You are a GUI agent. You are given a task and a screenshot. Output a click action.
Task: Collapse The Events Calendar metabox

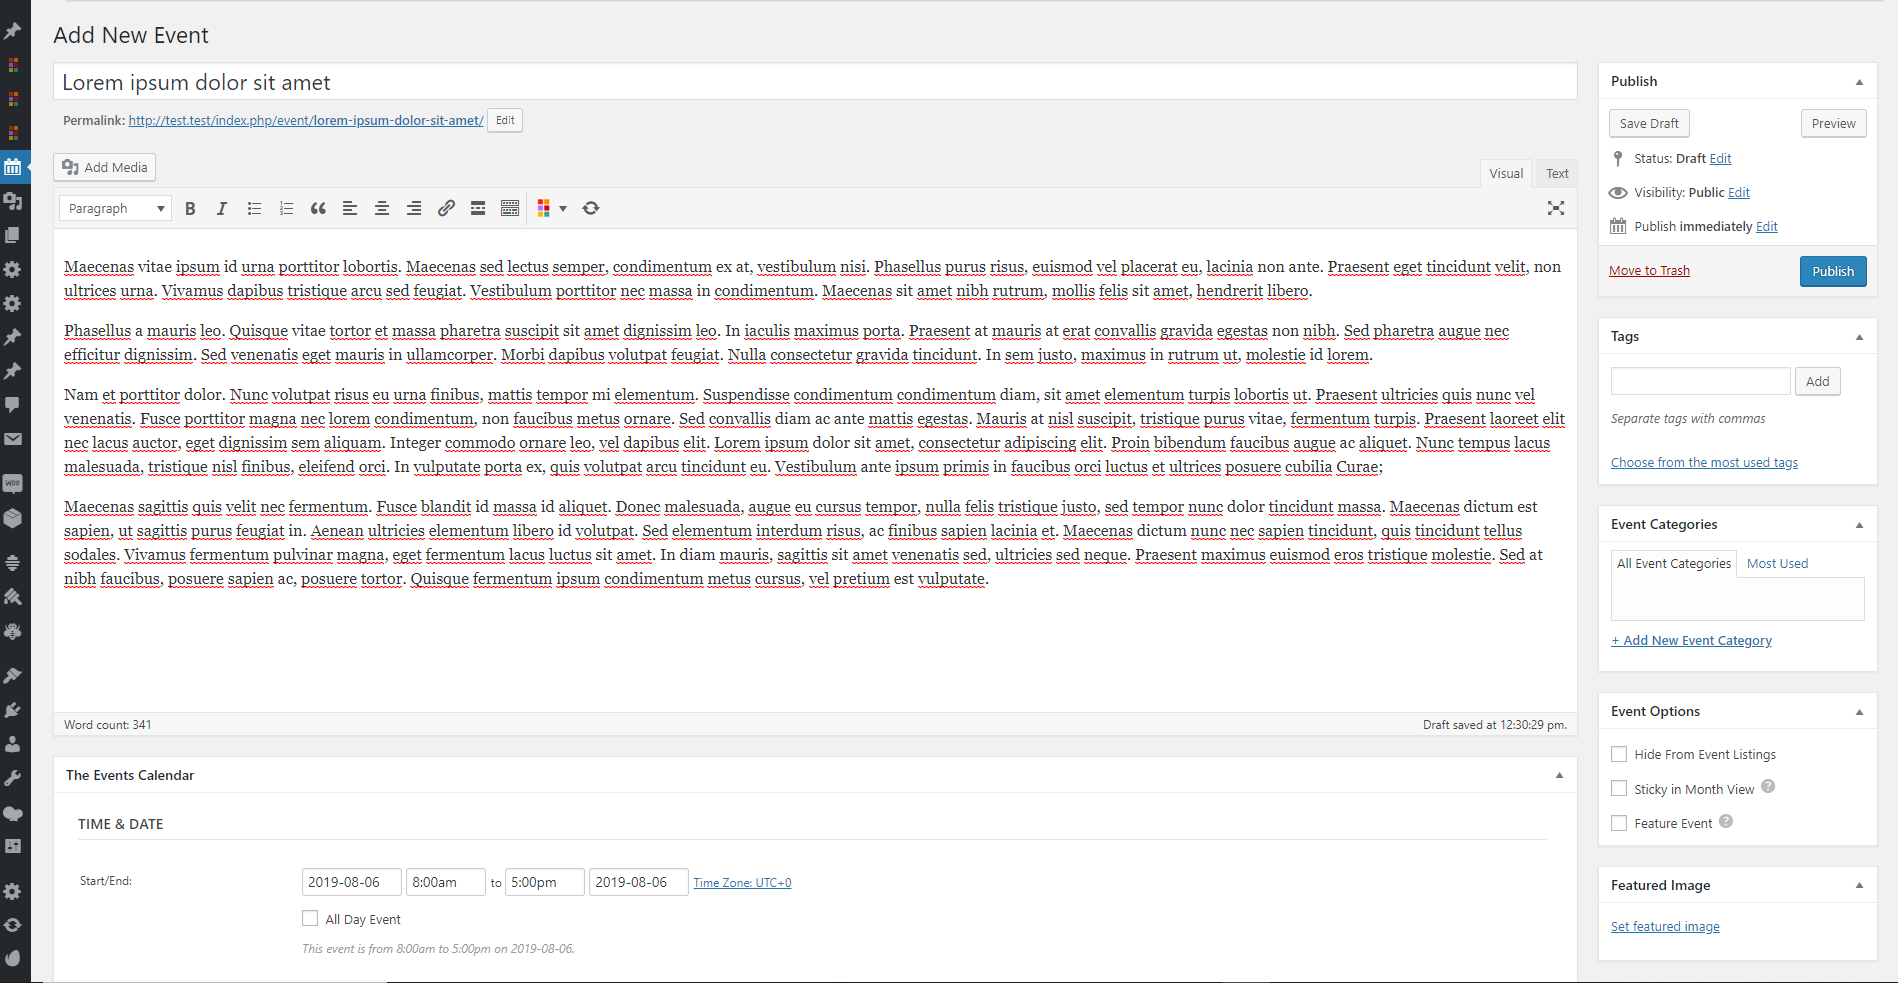pos(1559,775)
